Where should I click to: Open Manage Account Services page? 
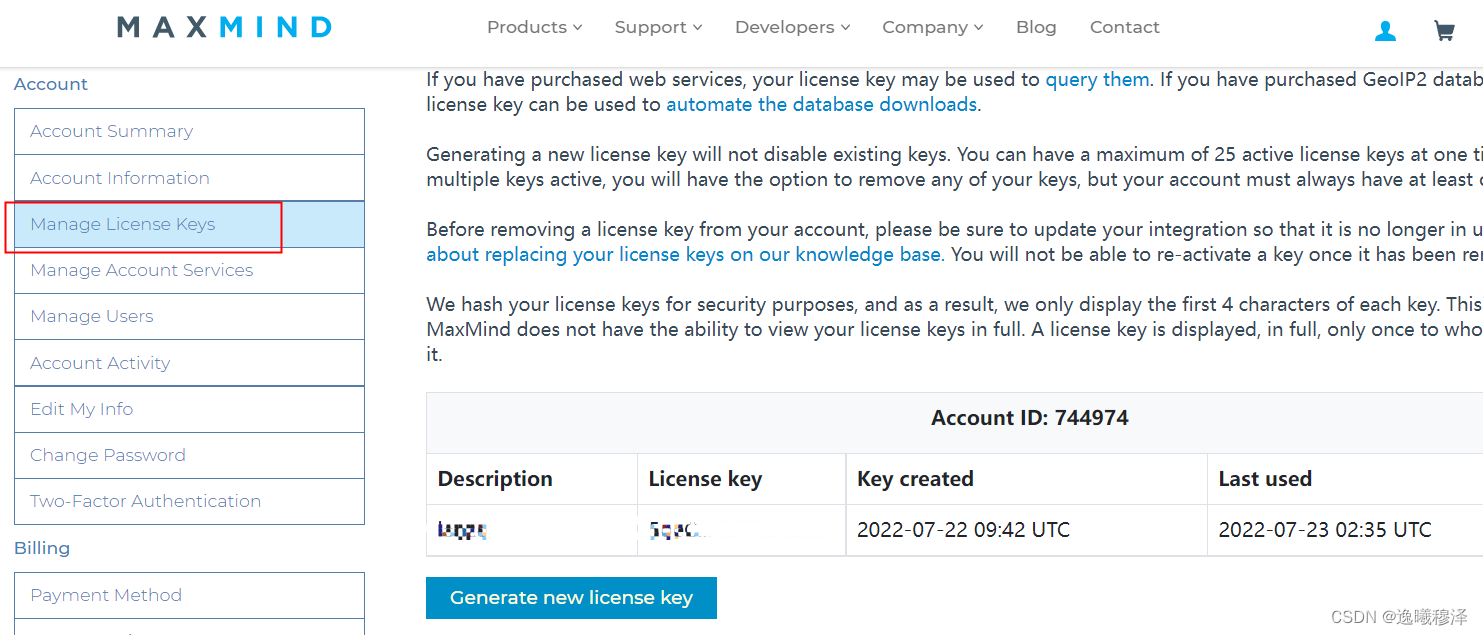pos(142,270)
